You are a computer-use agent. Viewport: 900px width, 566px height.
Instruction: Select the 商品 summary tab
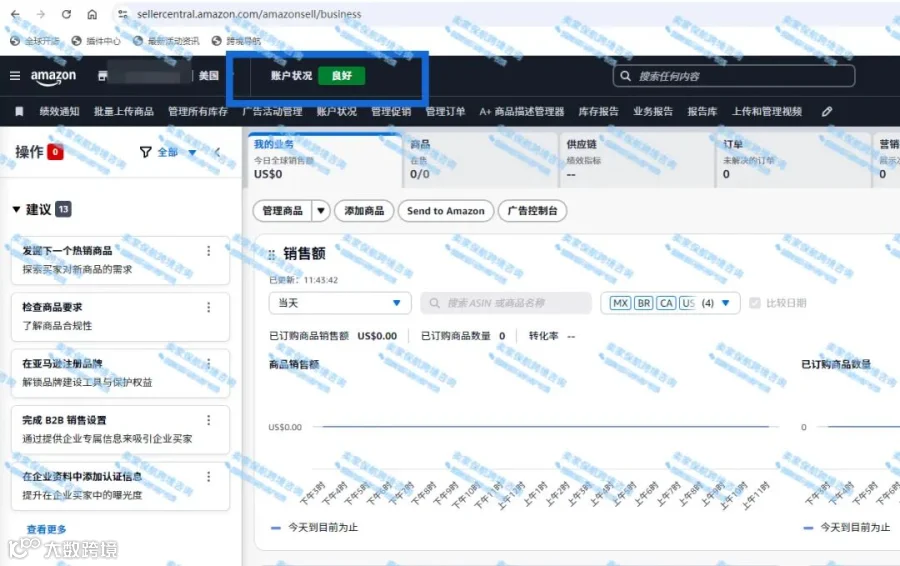click(480, 160)
